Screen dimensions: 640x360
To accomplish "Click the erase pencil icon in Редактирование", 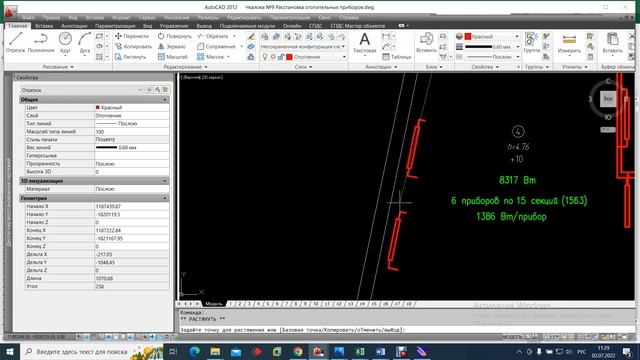I will 251,36.
